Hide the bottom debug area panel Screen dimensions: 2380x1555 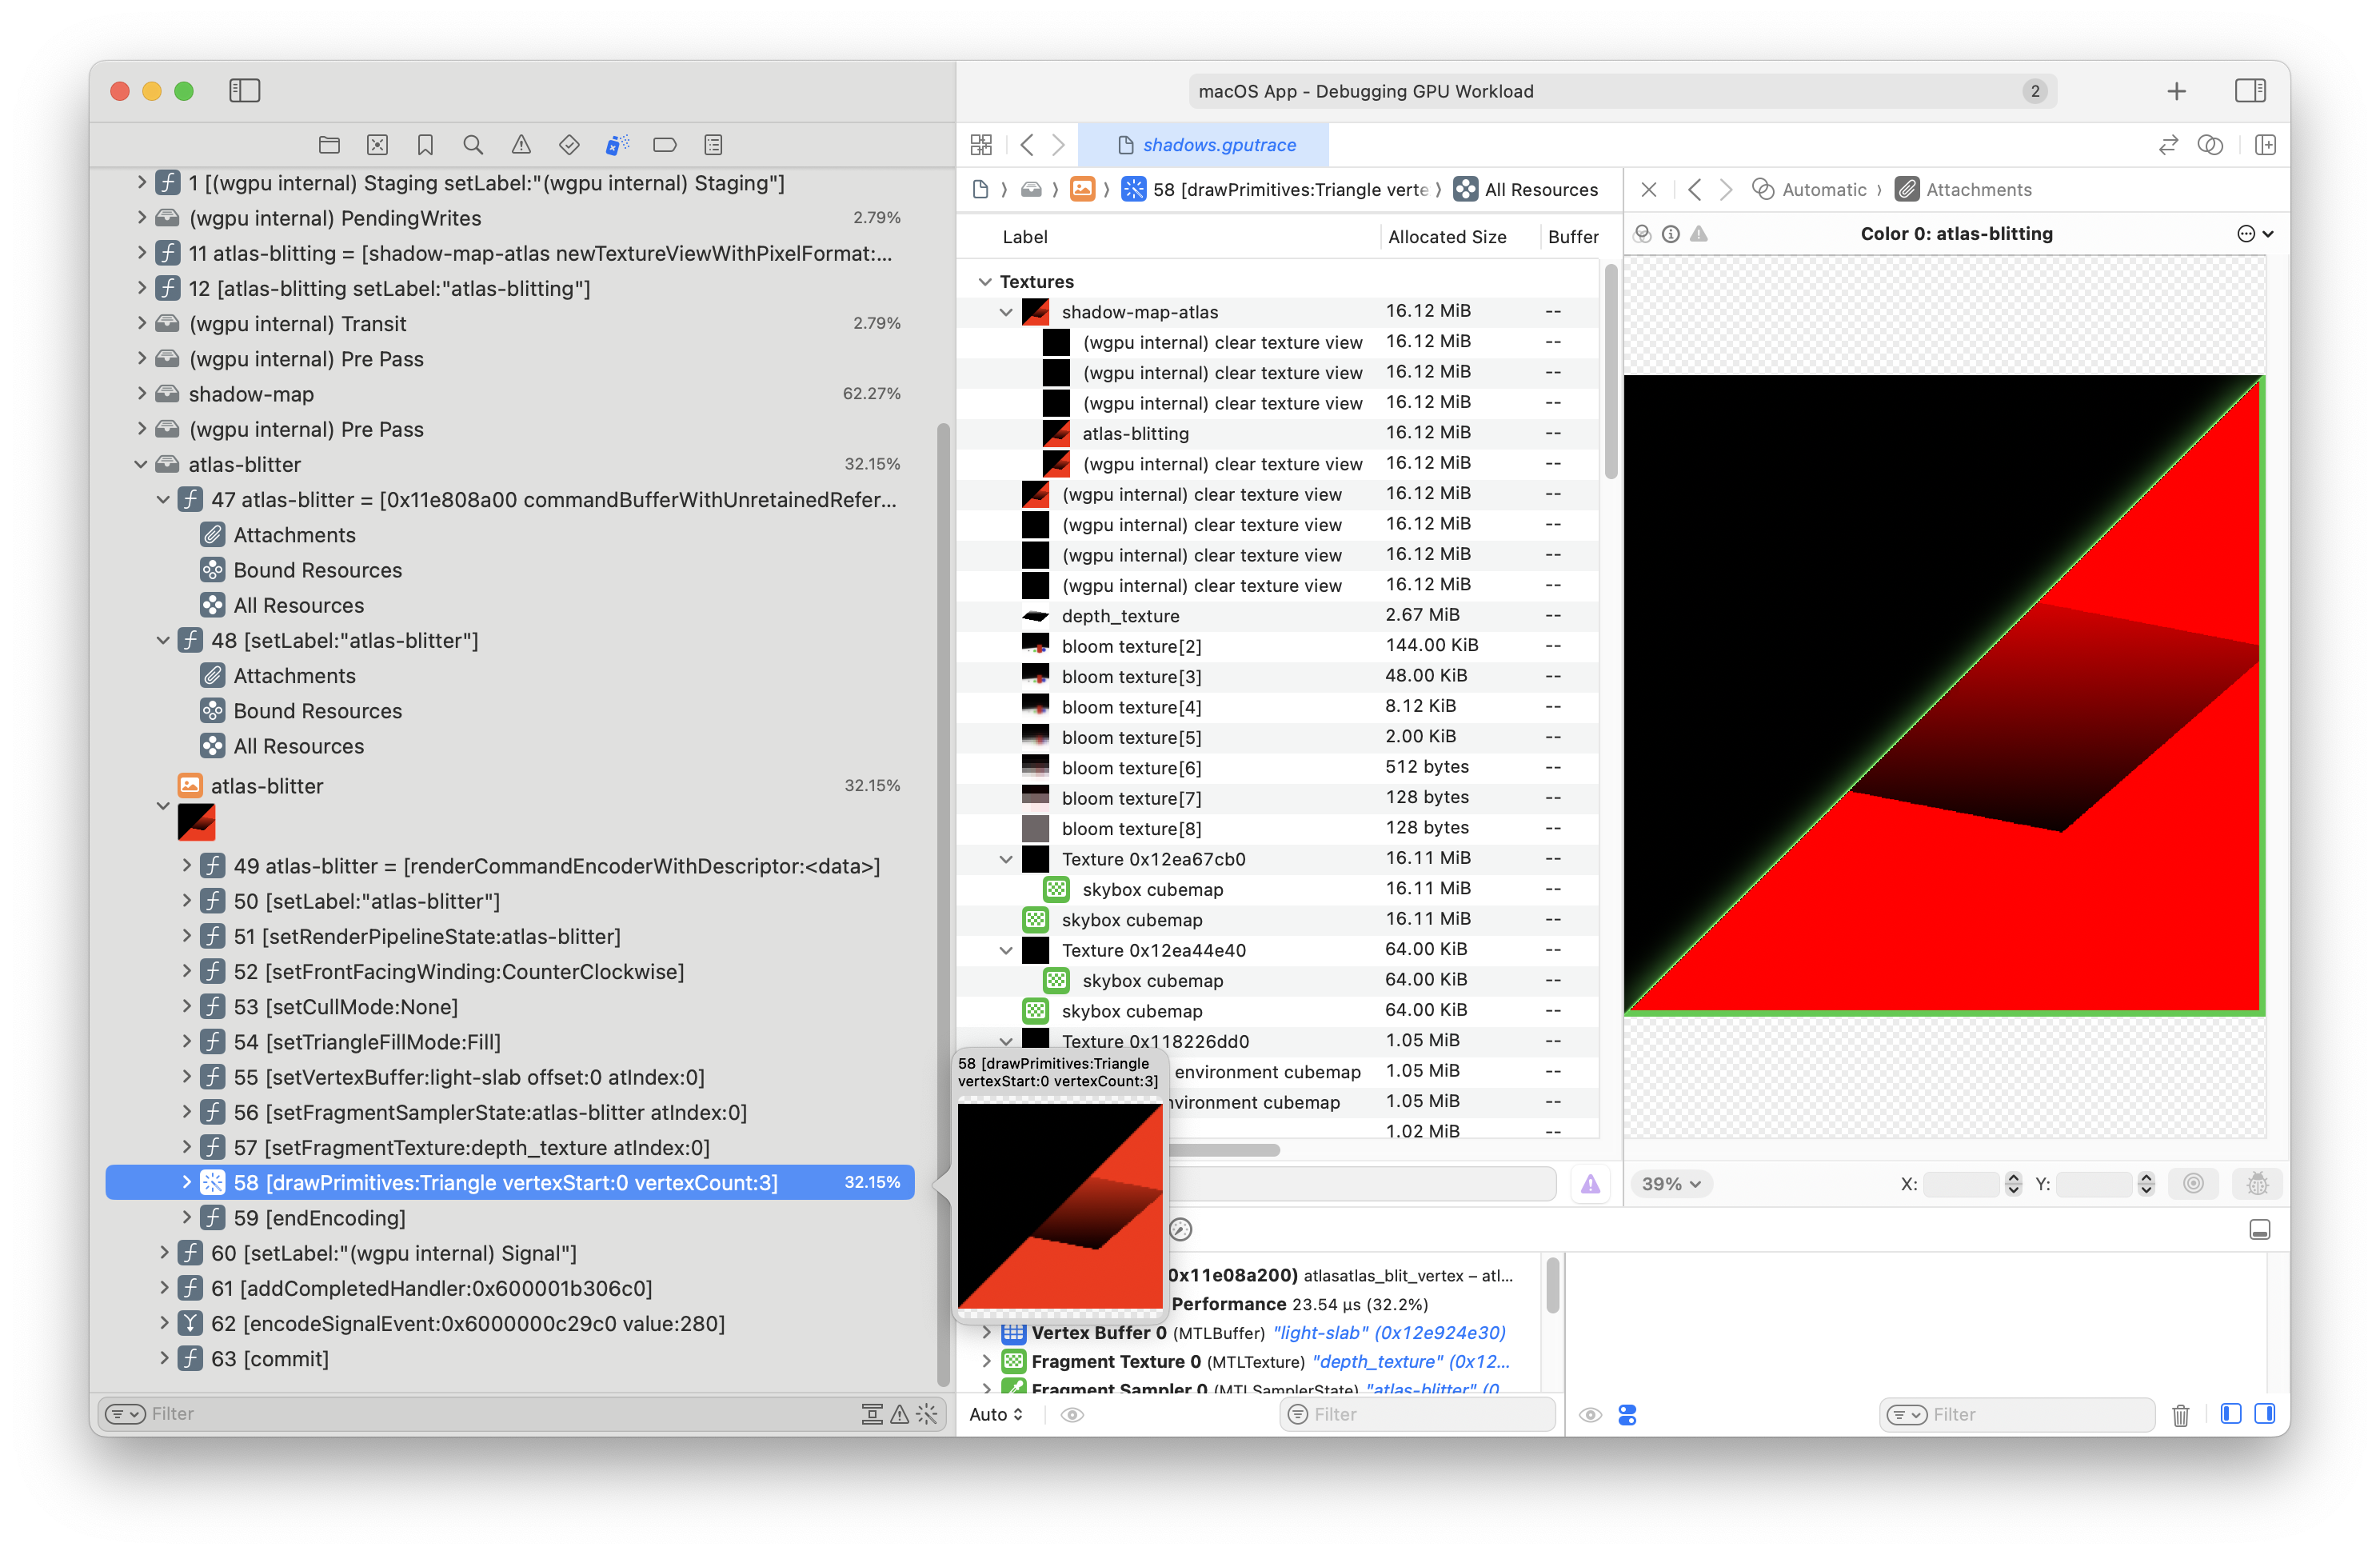[x=2259, y=1230]
